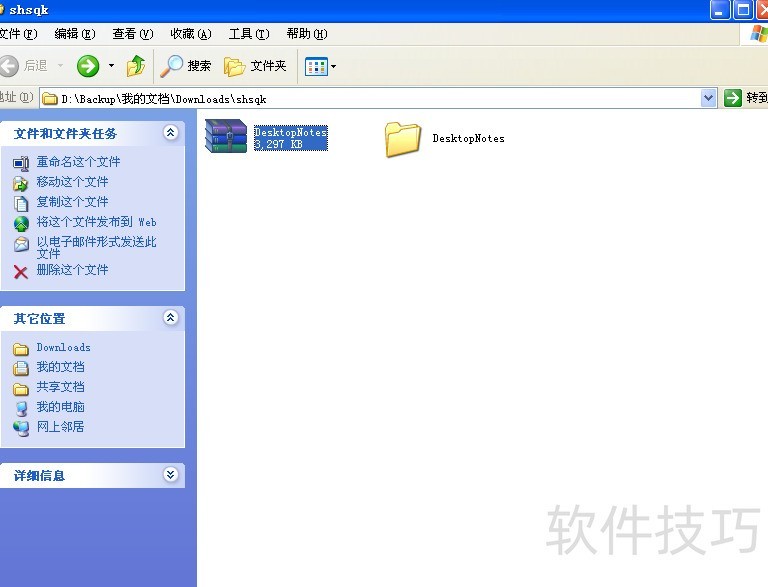Expand the Details (详细信息) panel
The image size is (768, 587).
tap(170, 475)
